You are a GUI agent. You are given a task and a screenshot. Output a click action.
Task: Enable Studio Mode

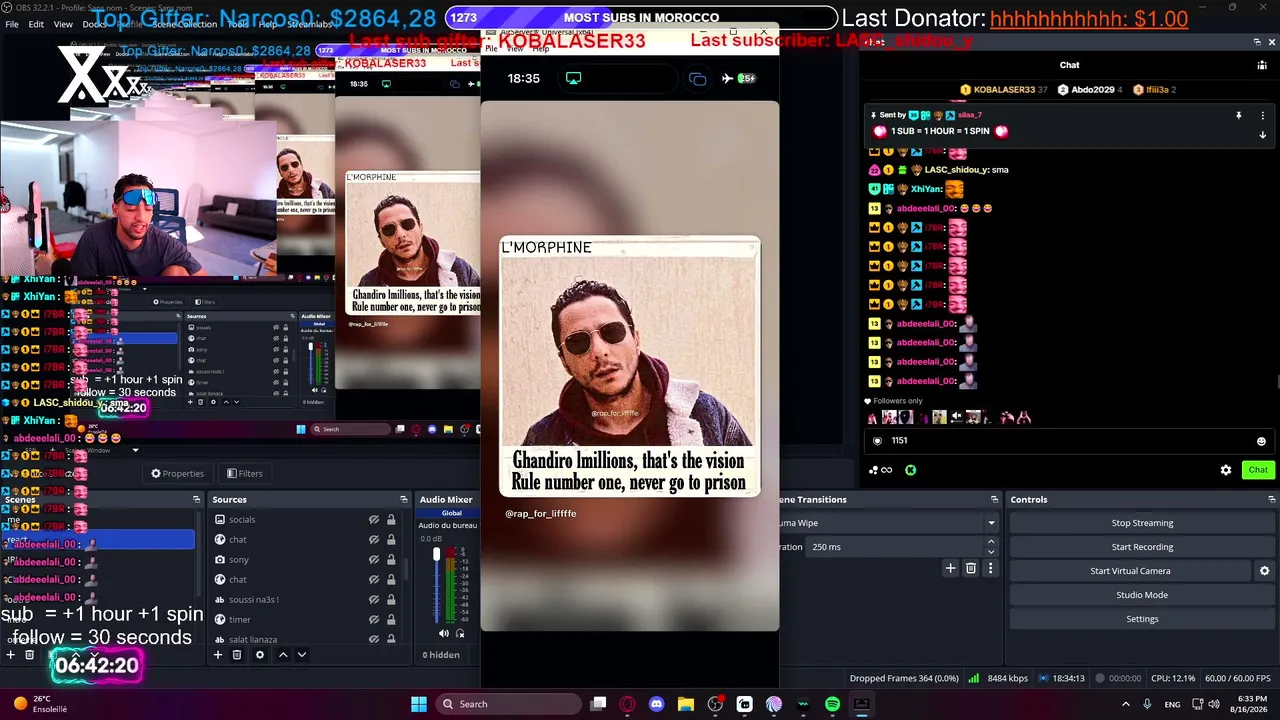pos(1142,595)
